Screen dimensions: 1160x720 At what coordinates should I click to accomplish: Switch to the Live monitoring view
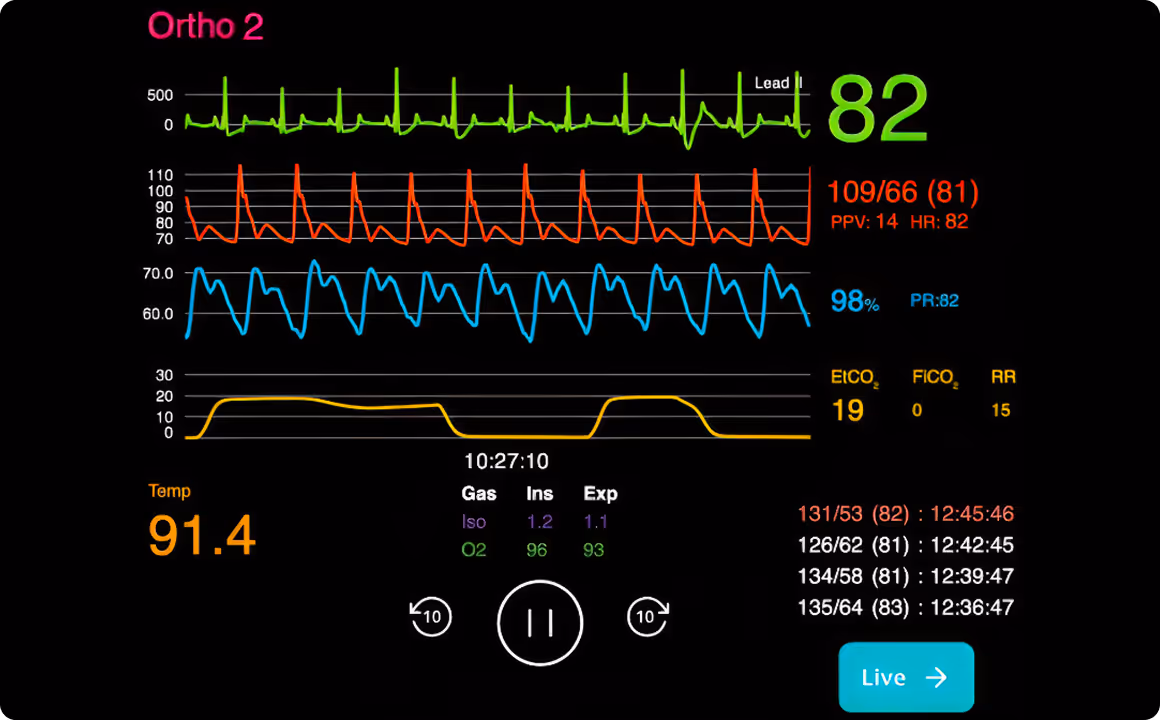point(906,677)
